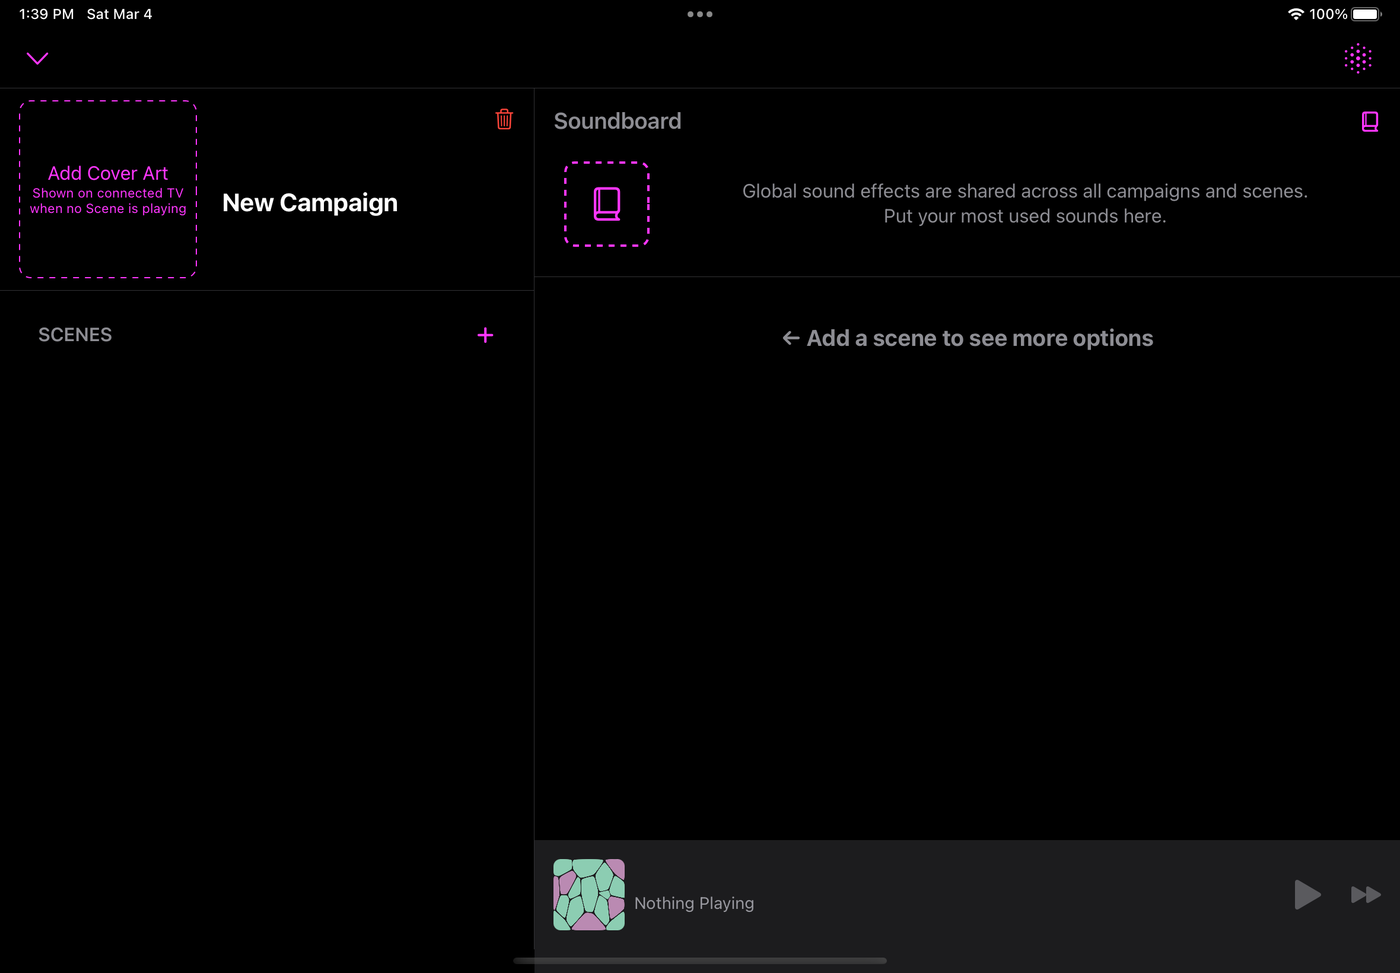1400x973 pixels.
Task: Collapse the campaign view with the chevron
Action: pyautogui.click(x=37, y=59)
